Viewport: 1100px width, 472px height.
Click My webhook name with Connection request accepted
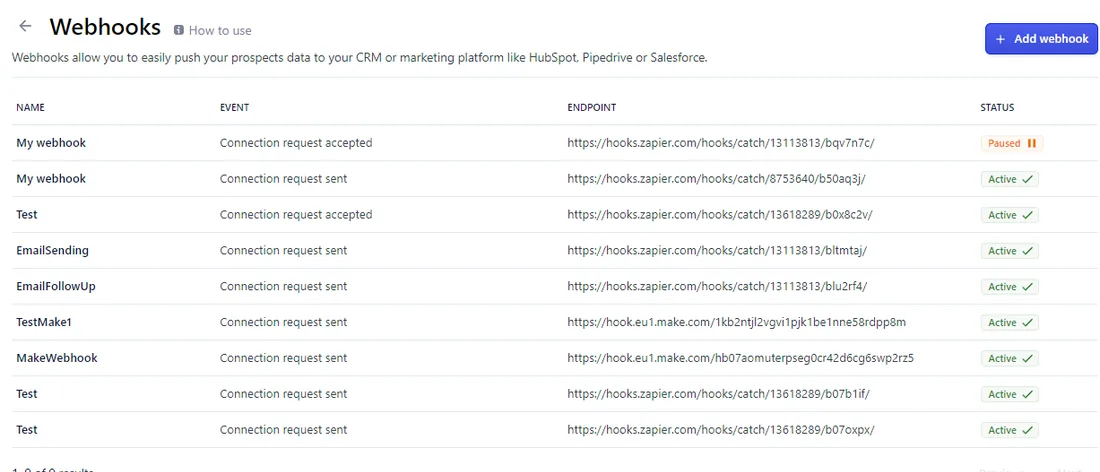coord(51,142)
